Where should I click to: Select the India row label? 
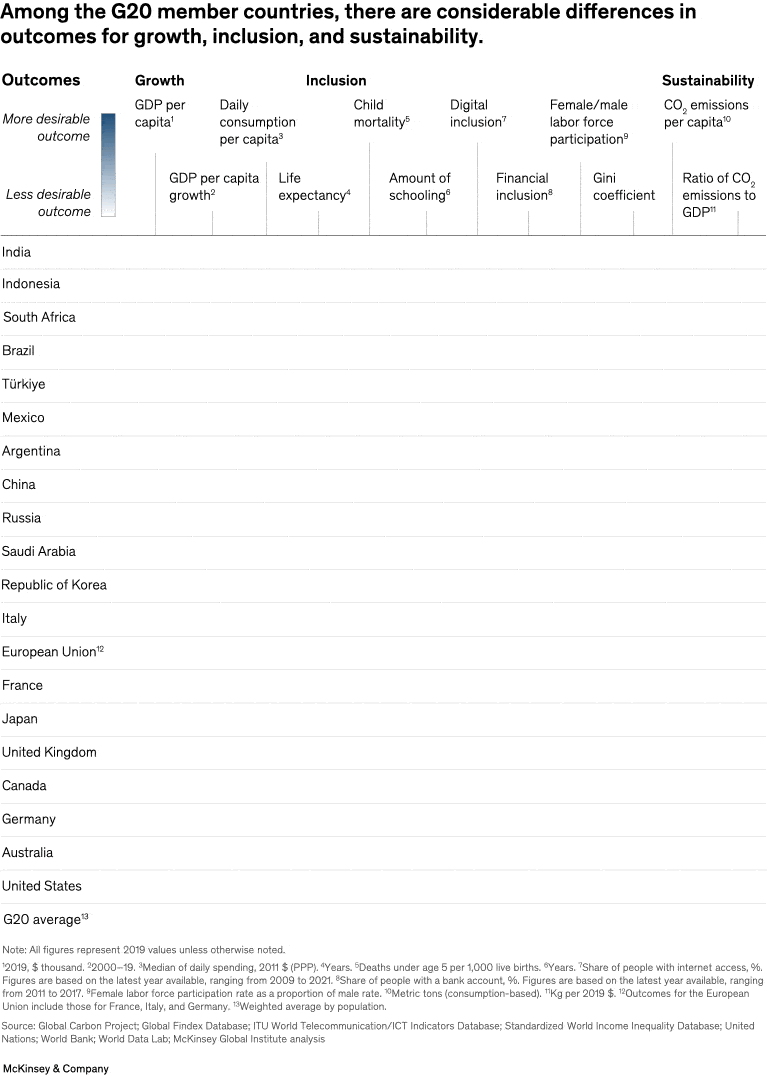click(17, 252)
